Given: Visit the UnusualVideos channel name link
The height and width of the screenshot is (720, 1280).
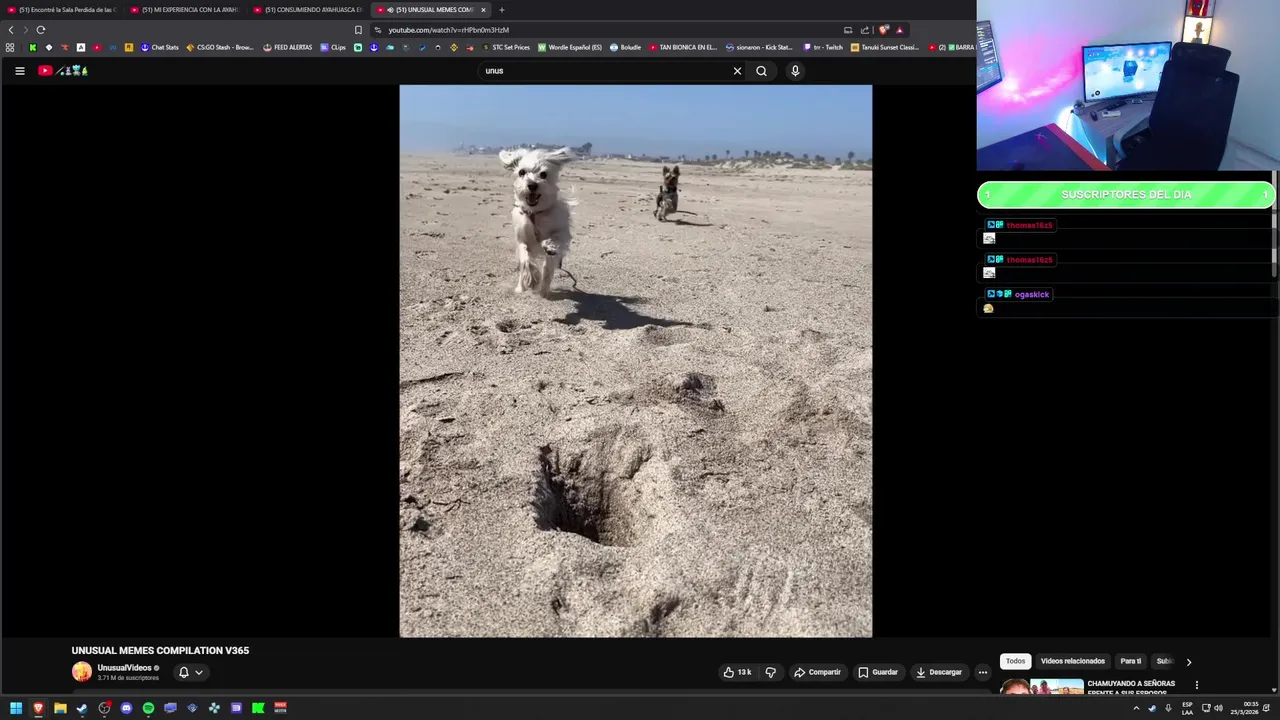Looking at the screenshot, I should (x=124, y=668).
